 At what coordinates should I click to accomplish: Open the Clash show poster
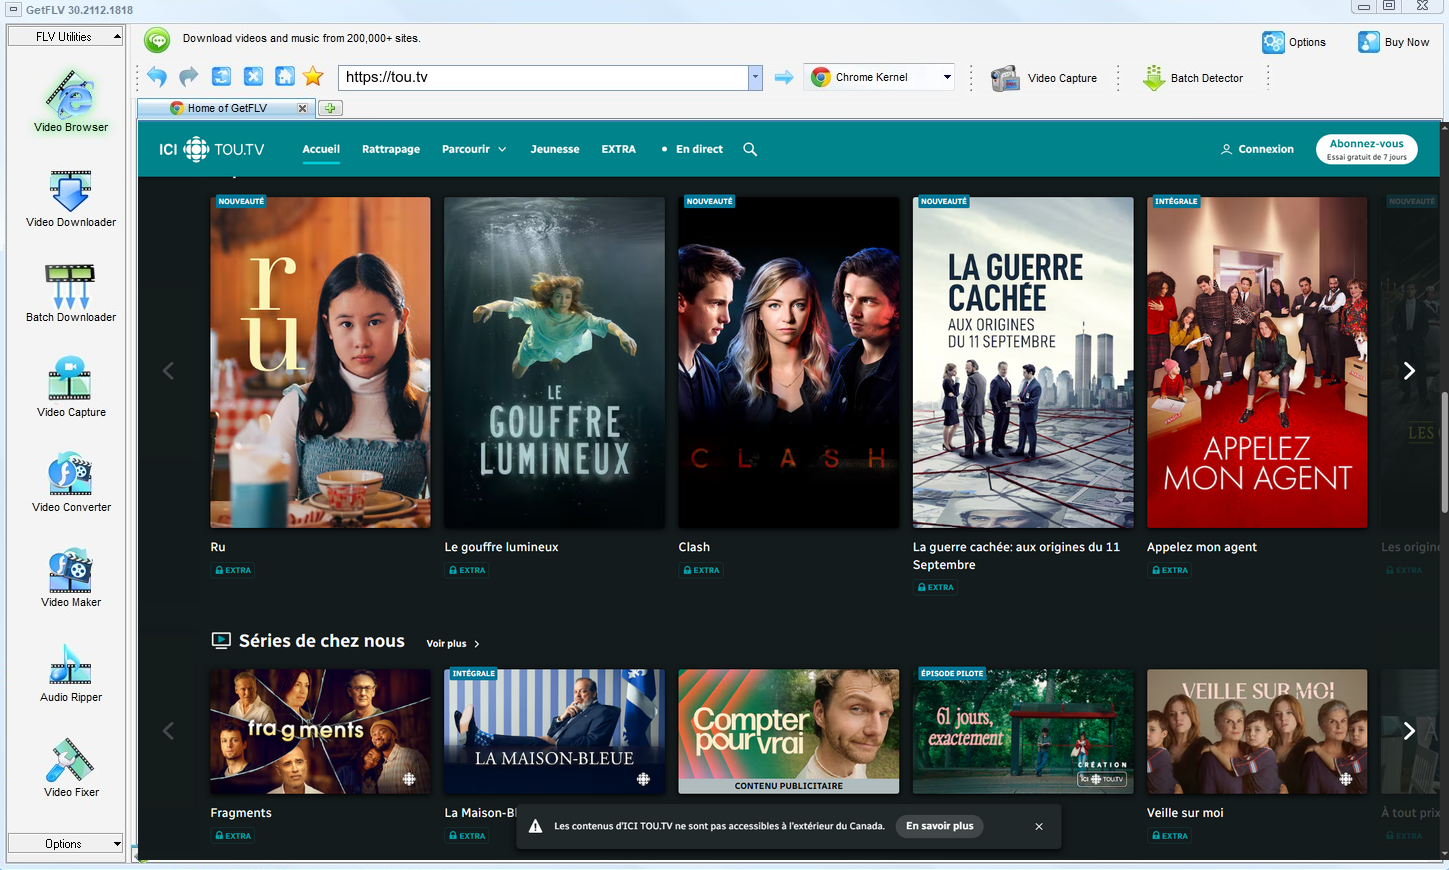[789, 362]
